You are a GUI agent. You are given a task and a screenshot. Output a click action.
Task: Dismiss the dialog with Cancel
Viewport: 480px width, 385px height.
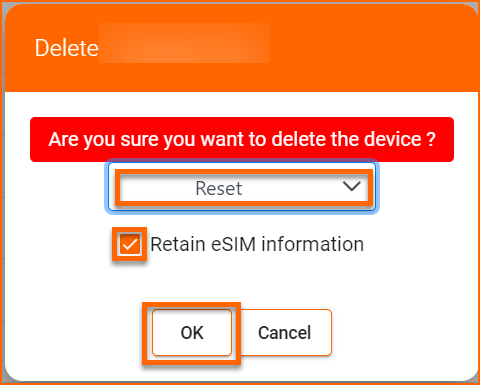[285, 332]
